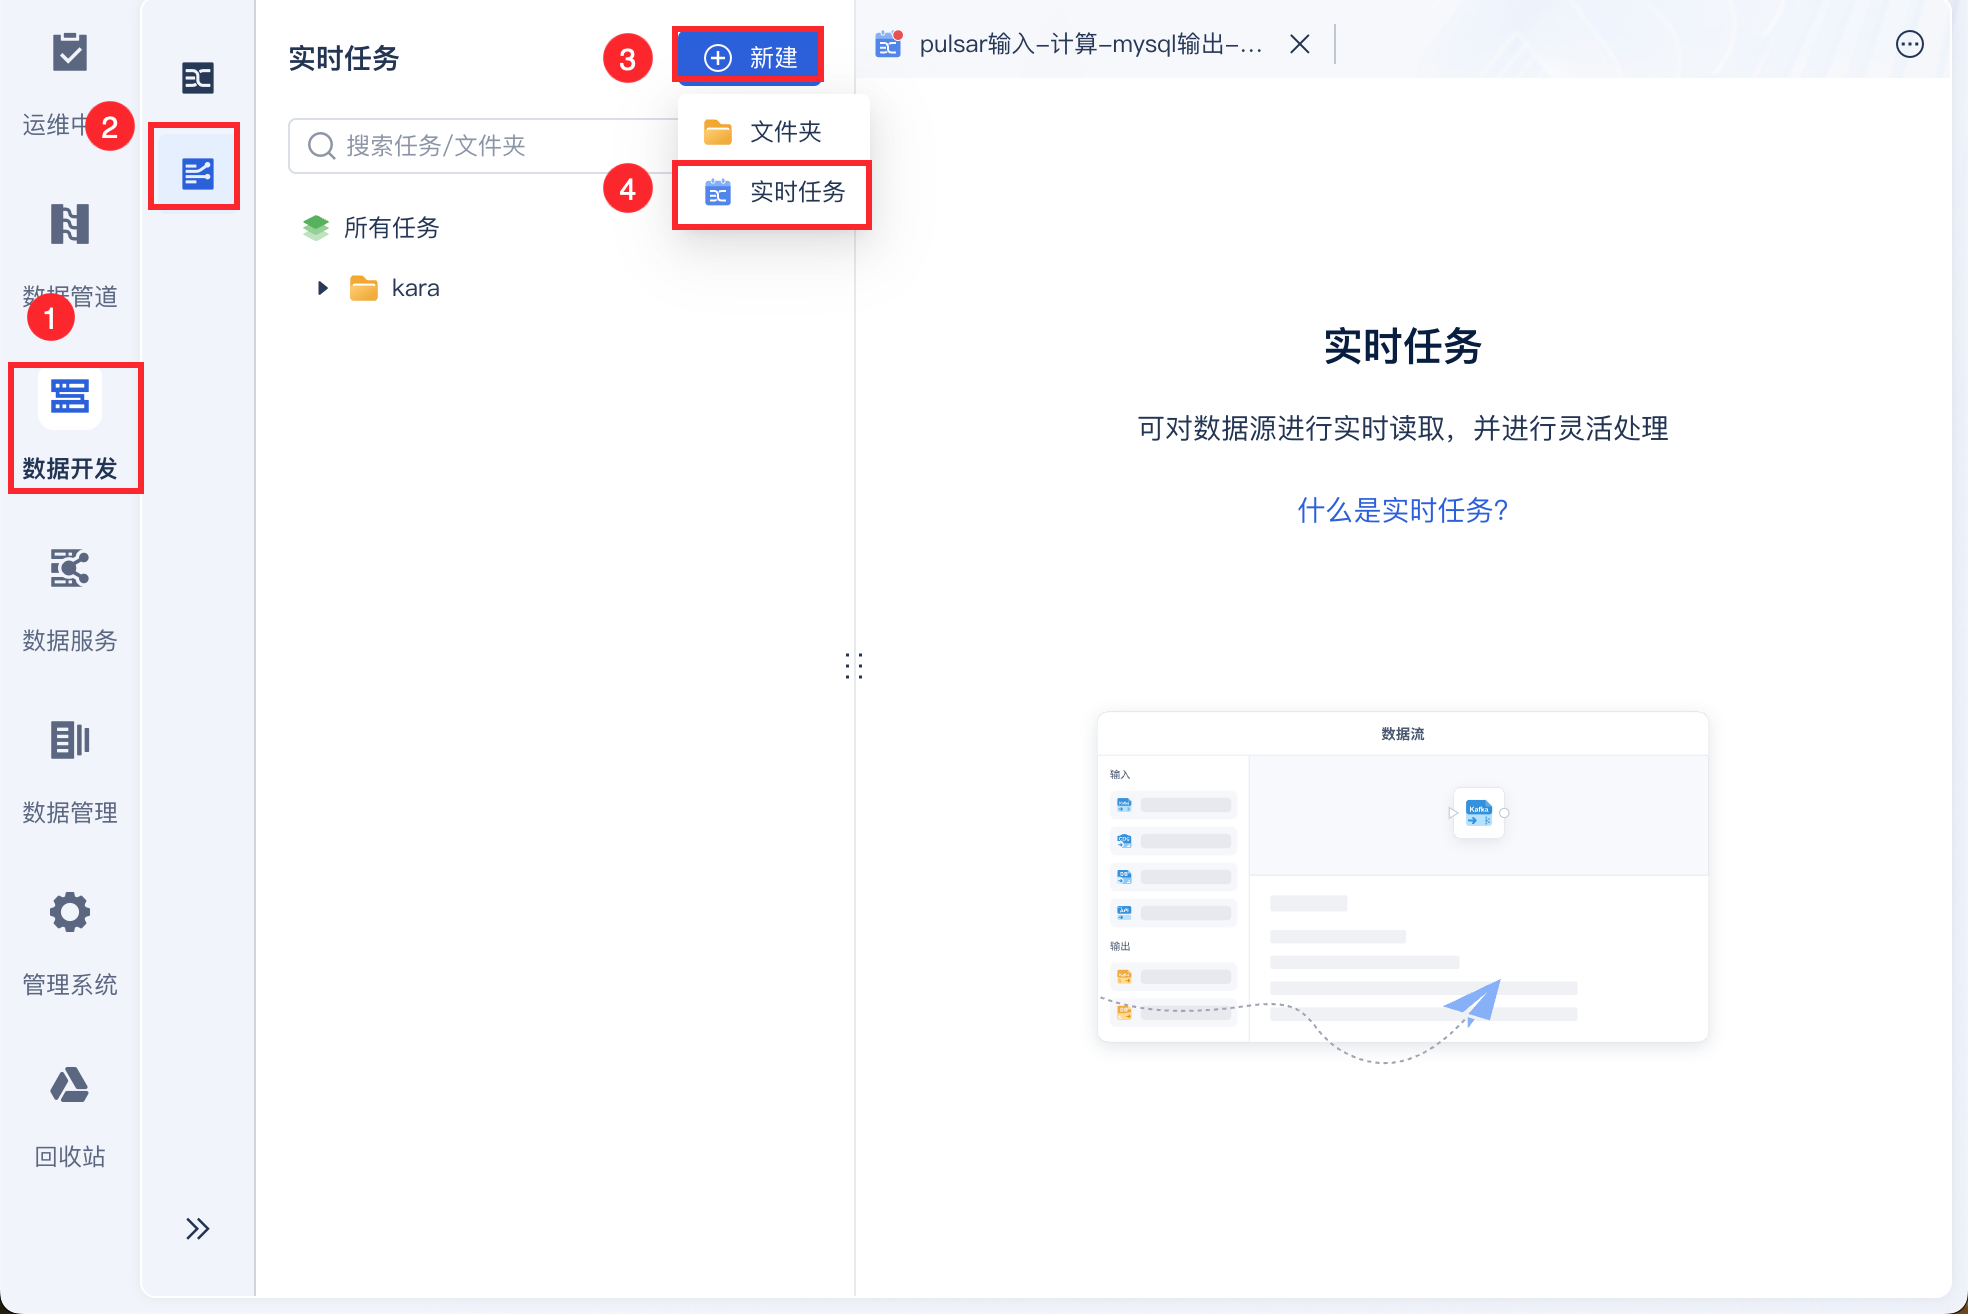Choose 实时任务 from the new menu
The image size is (1968, 1314).
pos(796,192)
